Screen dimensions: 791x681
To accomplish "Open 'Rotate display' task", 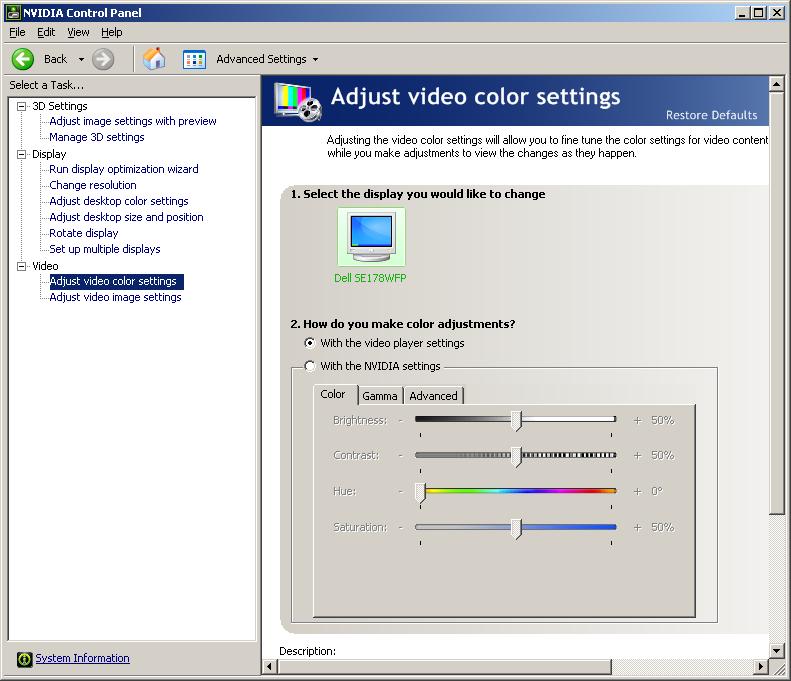I will [84, 233].
